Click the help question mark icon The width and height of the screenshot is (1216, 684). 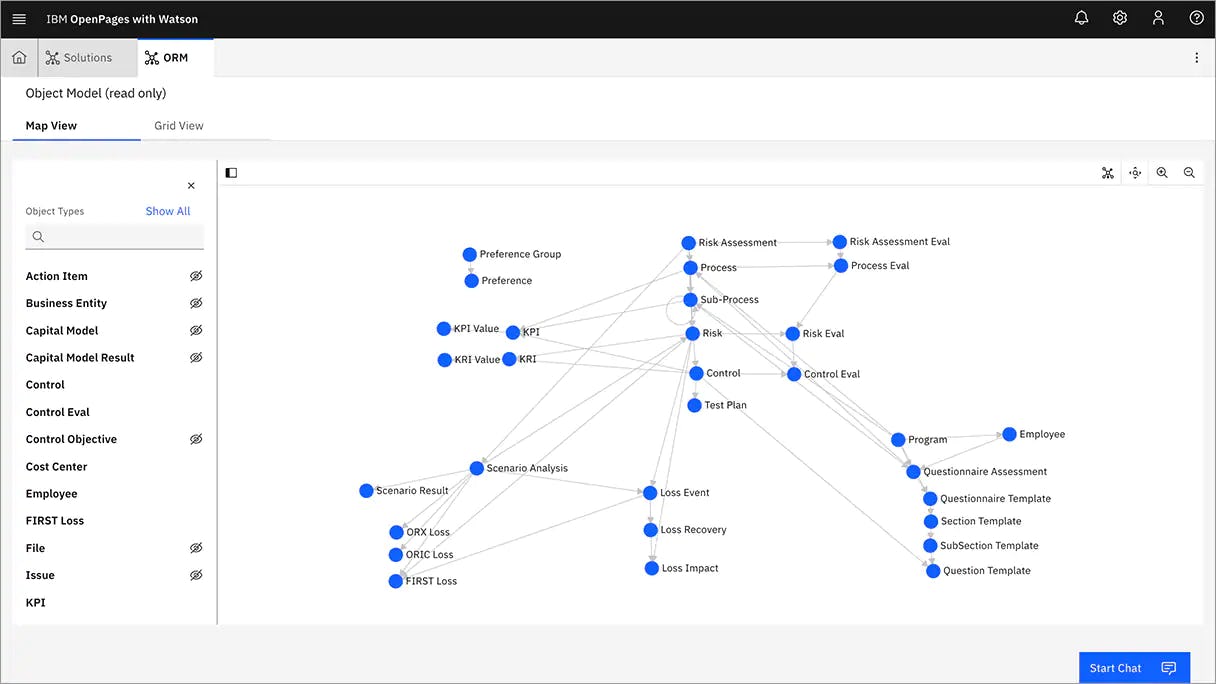pos(1196,17)
